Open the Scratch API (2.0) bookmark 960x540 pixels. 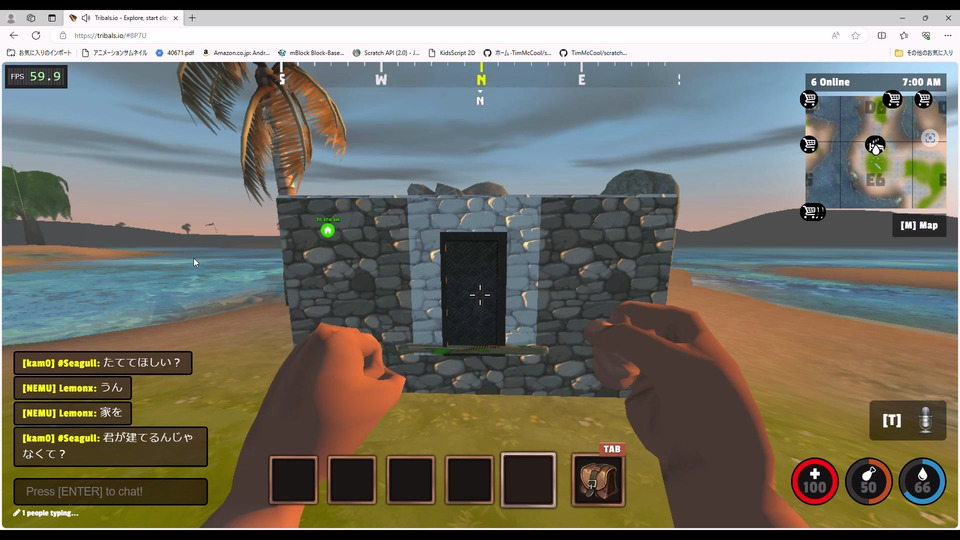pos(386,53)
